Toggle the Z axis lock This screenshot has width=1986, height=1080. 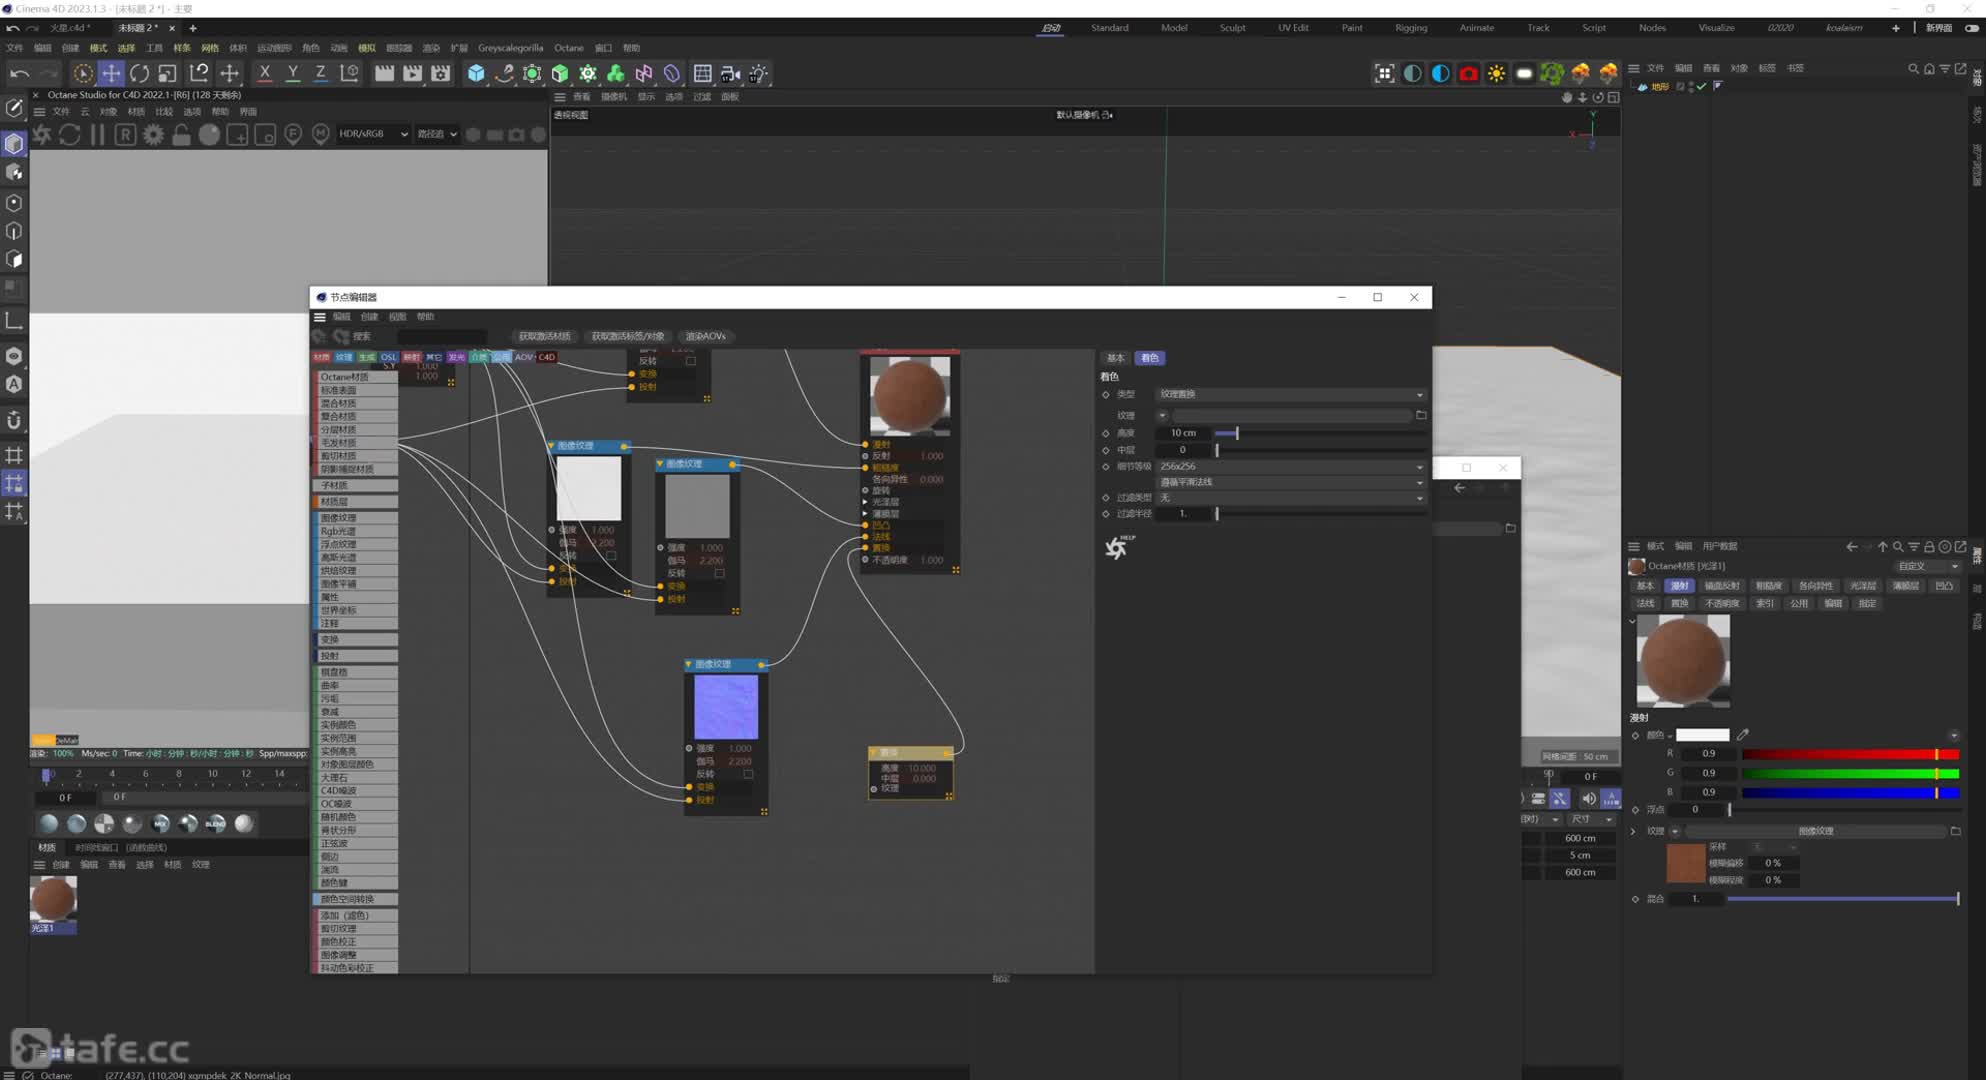coord(321,73)
